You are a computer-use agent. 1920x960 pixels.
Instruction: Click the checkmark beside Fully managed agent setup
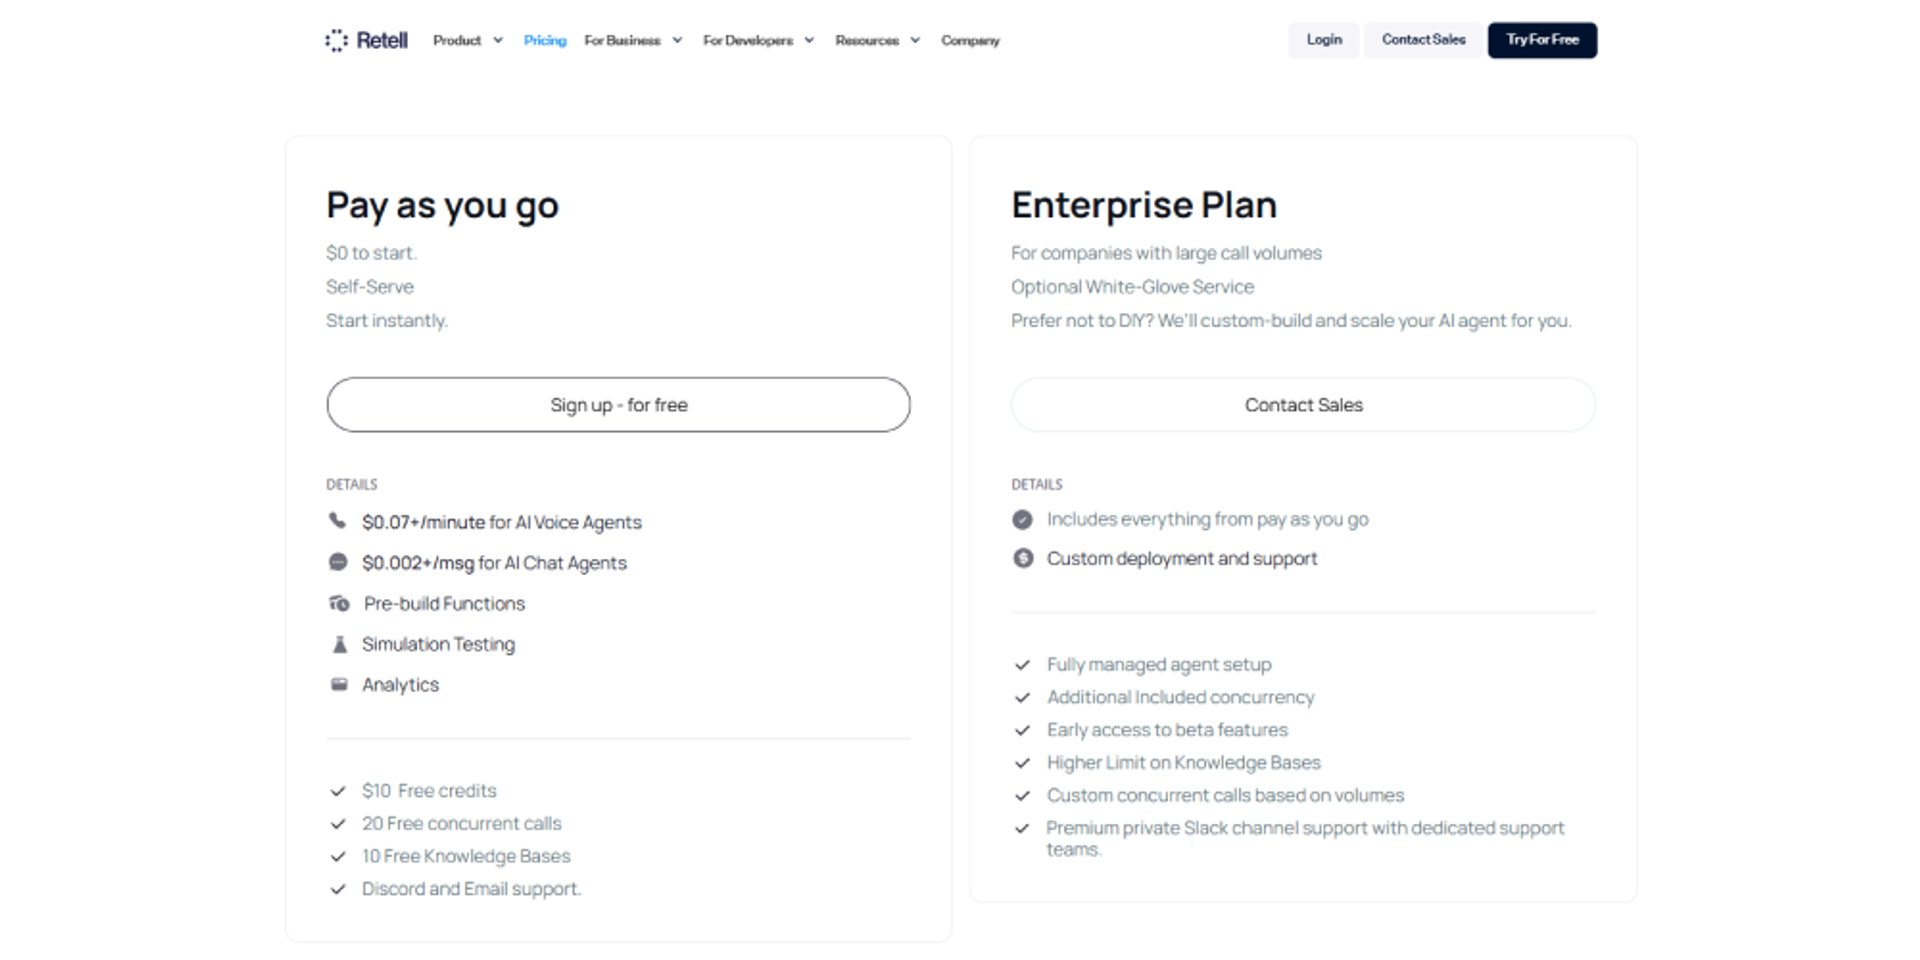tap(1022, 665)
